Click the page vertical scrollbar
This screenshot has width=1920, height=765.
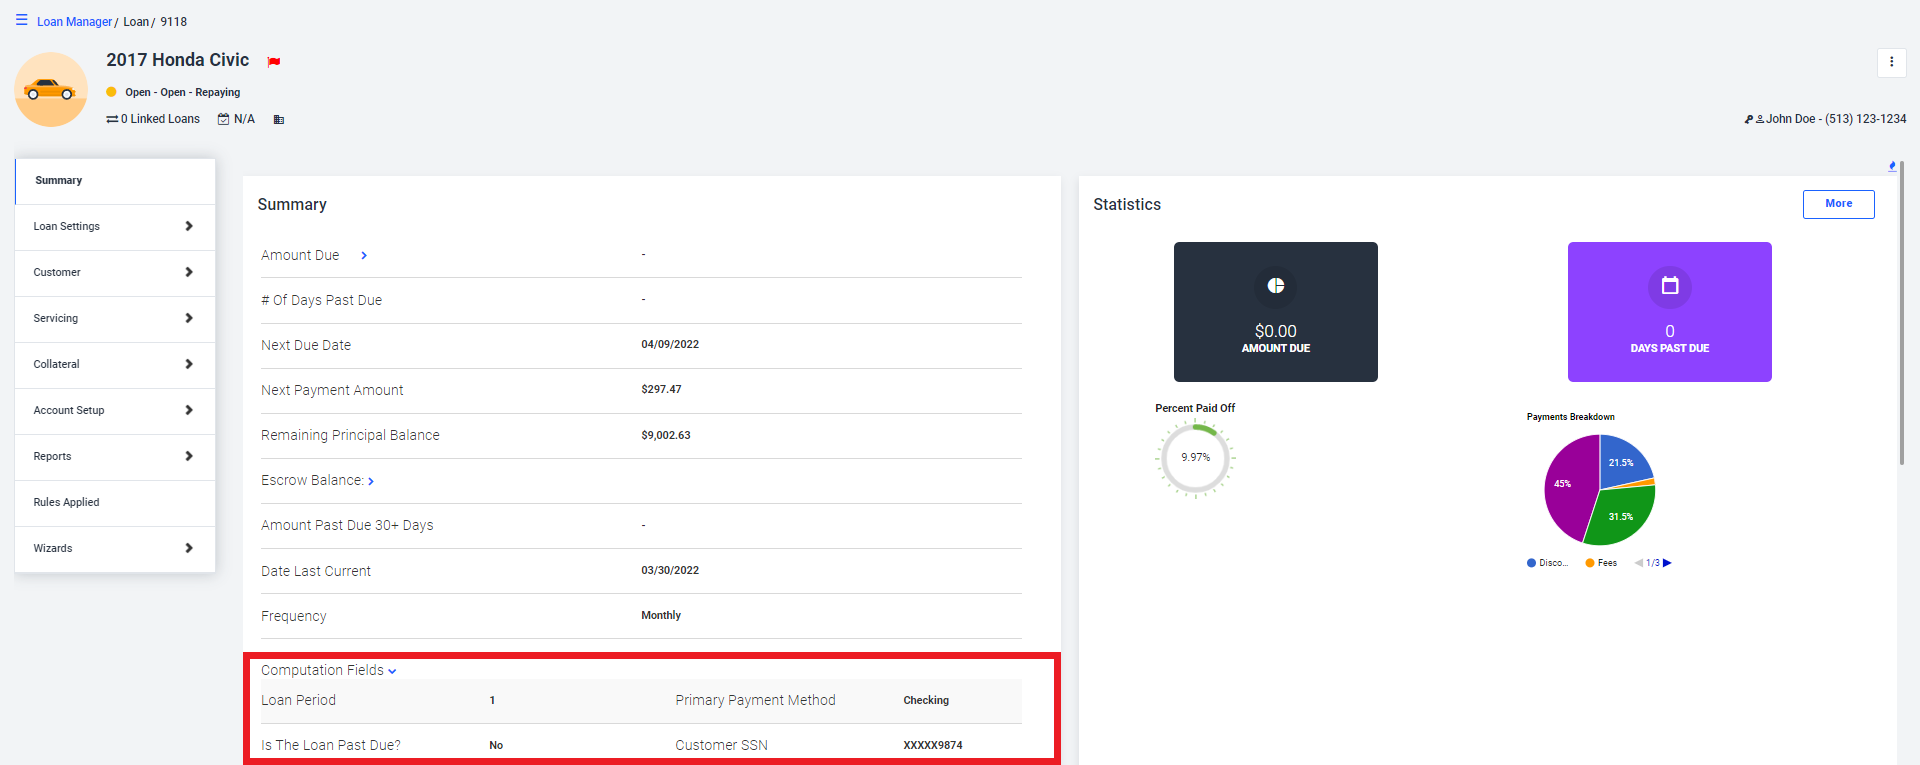1902,312
